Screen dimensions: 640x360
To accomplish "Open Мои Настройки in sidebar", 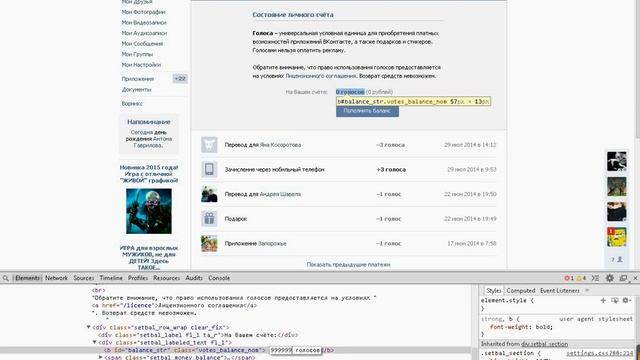I will [141, 64].
